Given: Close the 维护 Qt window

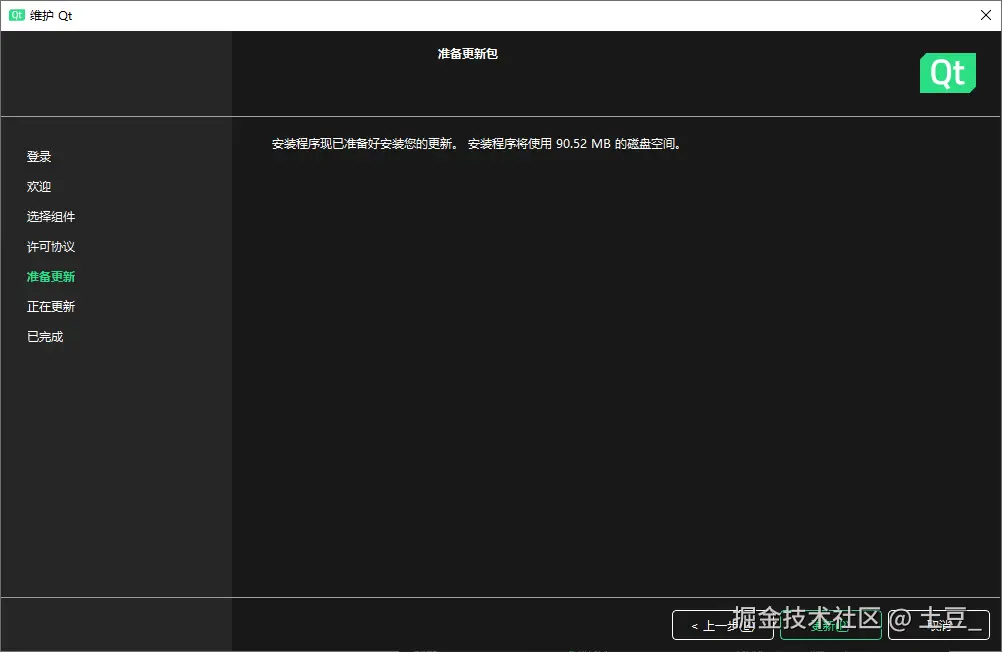Looking at the screenshot, I should click(x=986, y=15).
